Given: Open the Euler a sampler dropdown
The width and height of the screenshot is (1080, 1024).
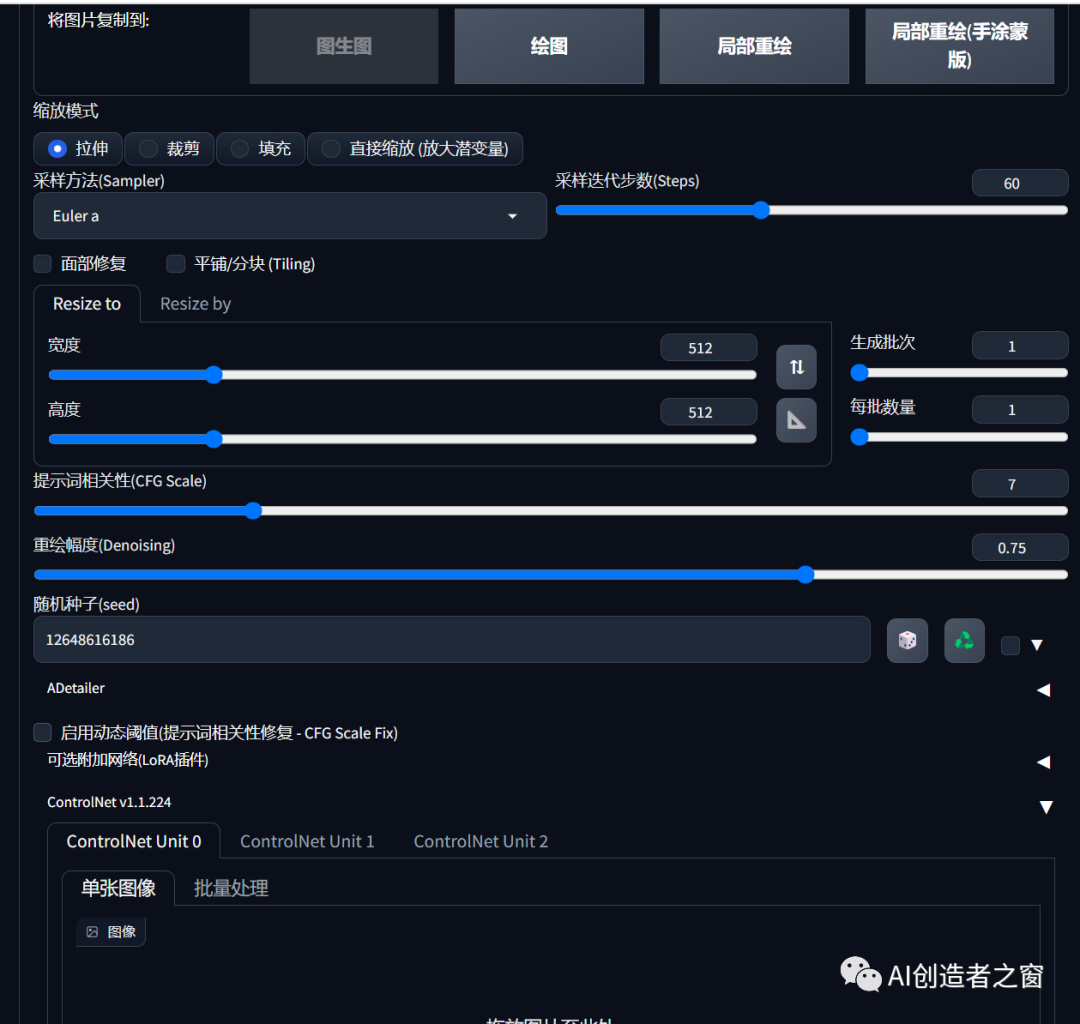Looking at the screenshot, I should point(290,216).
